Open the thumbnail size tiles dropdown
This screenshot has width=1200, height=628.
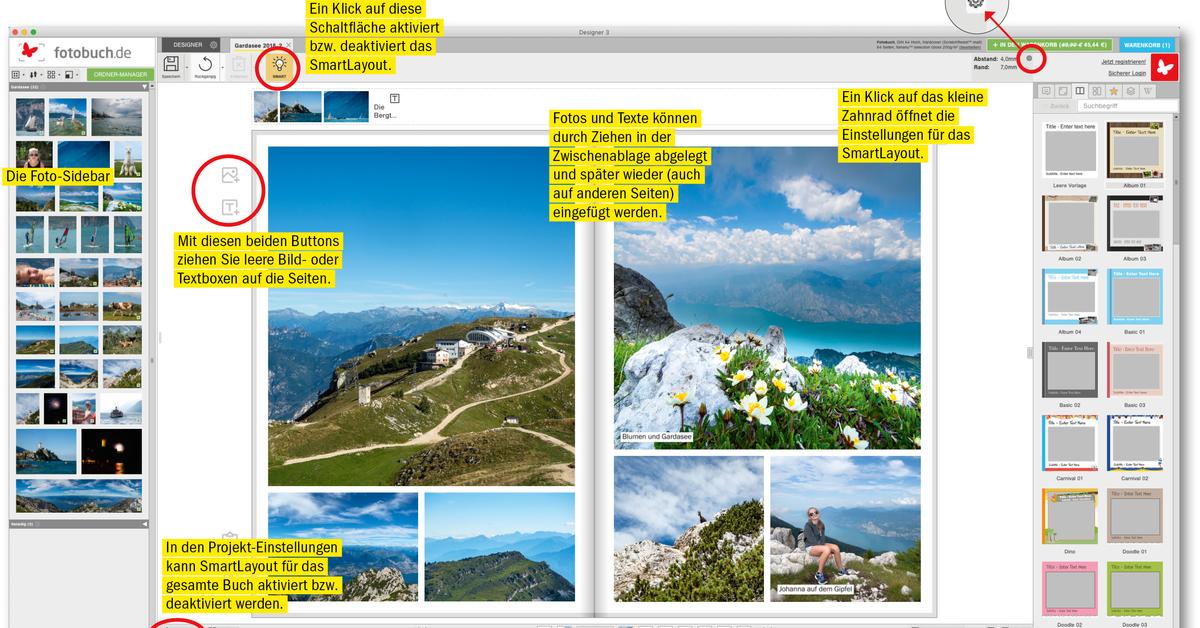point(54,75)
